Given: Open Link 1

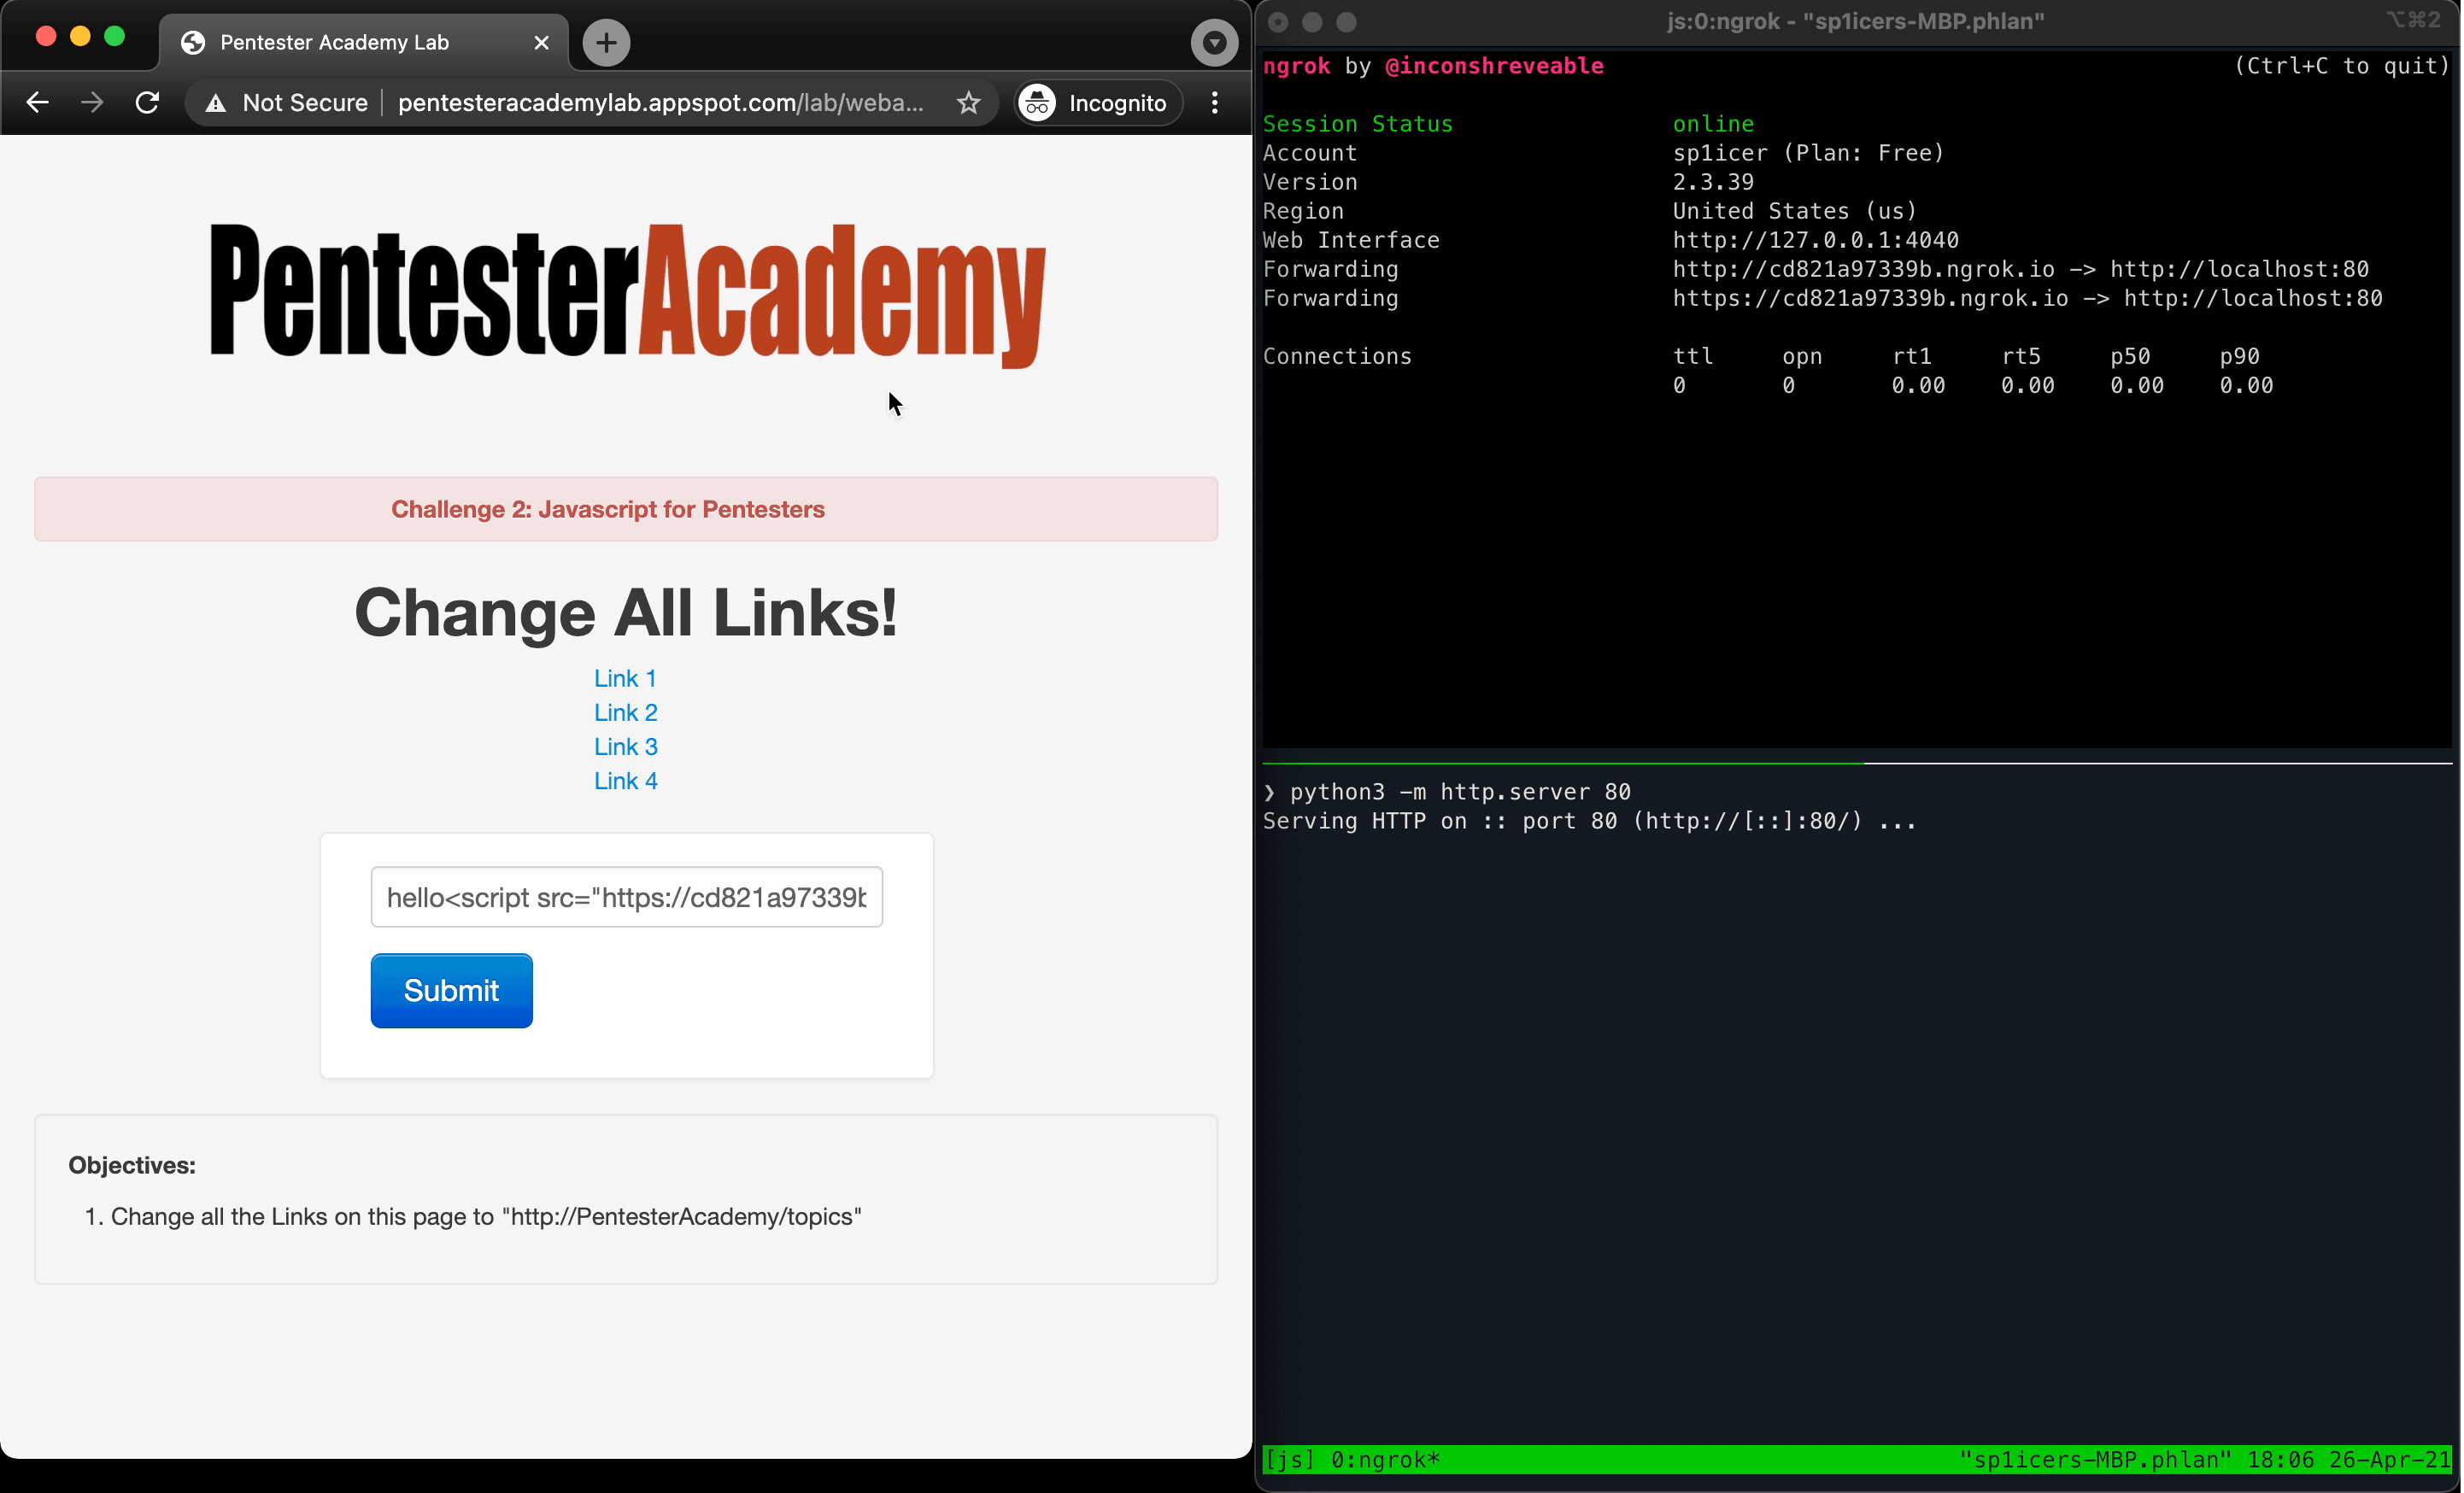Looking at the screenshot, I should (626, 679).
